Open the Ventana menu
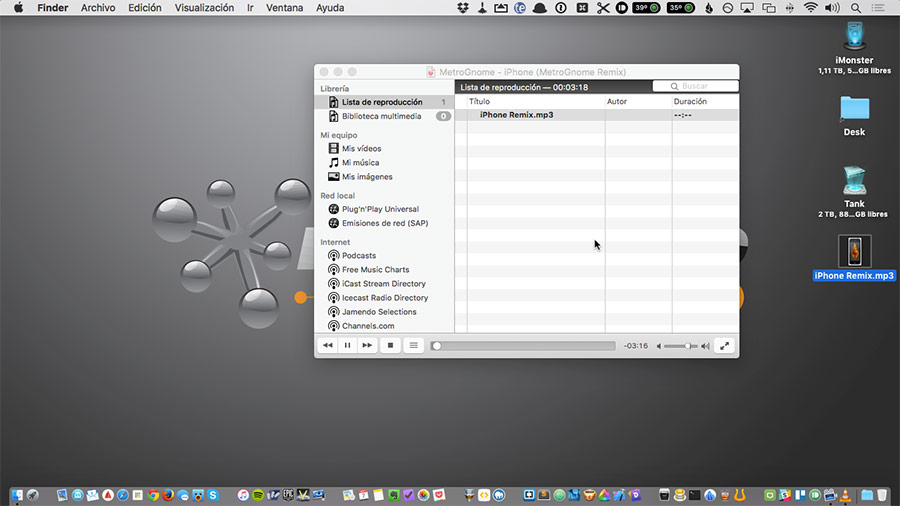 click(x=284, y=8)
